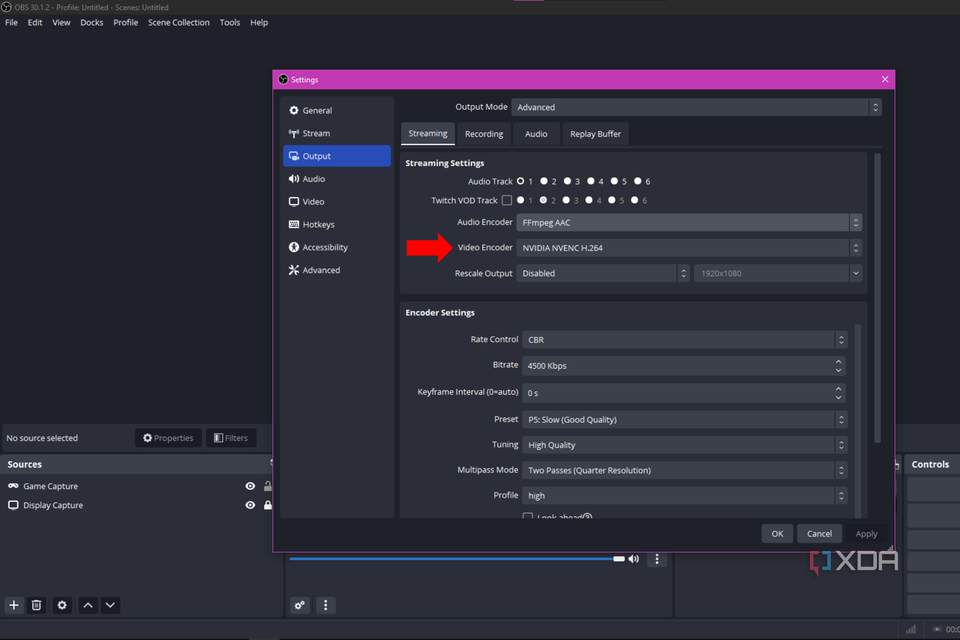Switch to the Recording tab
The image size is (960, 640).
(484, 133)
